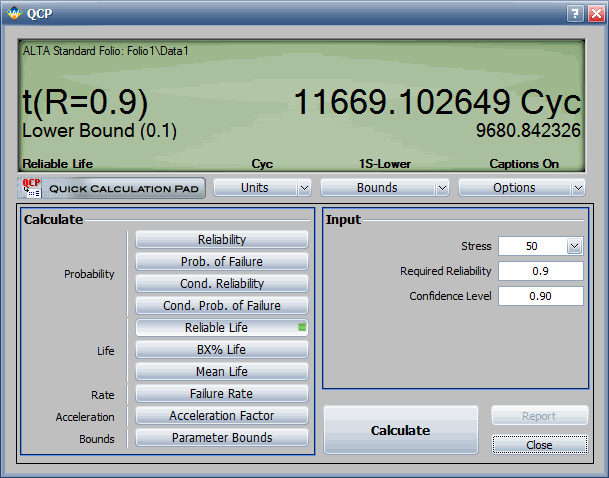Select Cond. Reliability option

pos(221,284)
